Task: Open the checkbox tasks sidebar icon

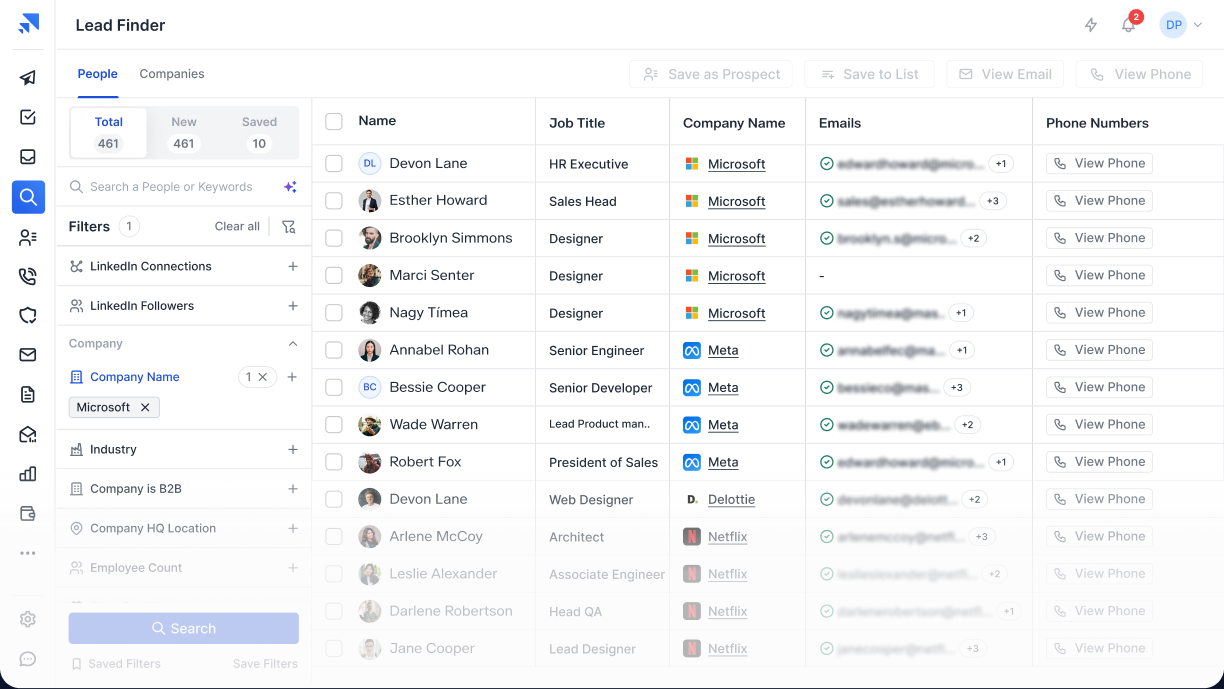Action: 28,117
